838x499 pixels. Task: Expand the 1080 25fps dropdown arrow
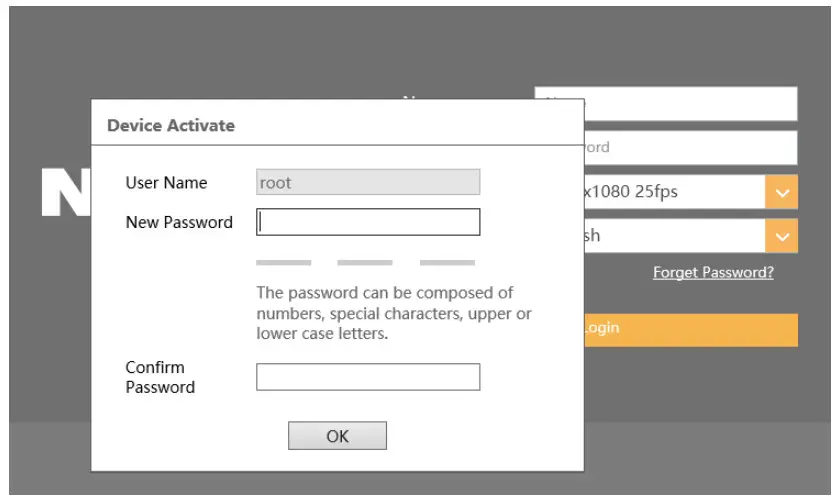[782, 191]
